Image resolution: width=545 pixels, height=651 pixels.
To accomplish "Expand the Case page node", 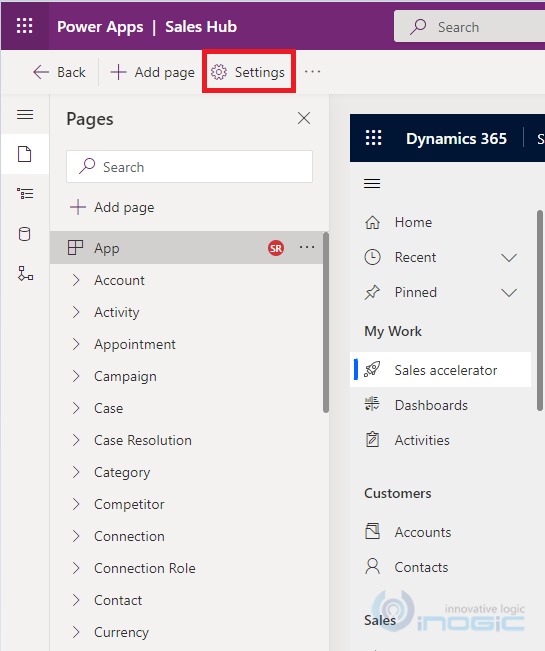I will 76,408.
